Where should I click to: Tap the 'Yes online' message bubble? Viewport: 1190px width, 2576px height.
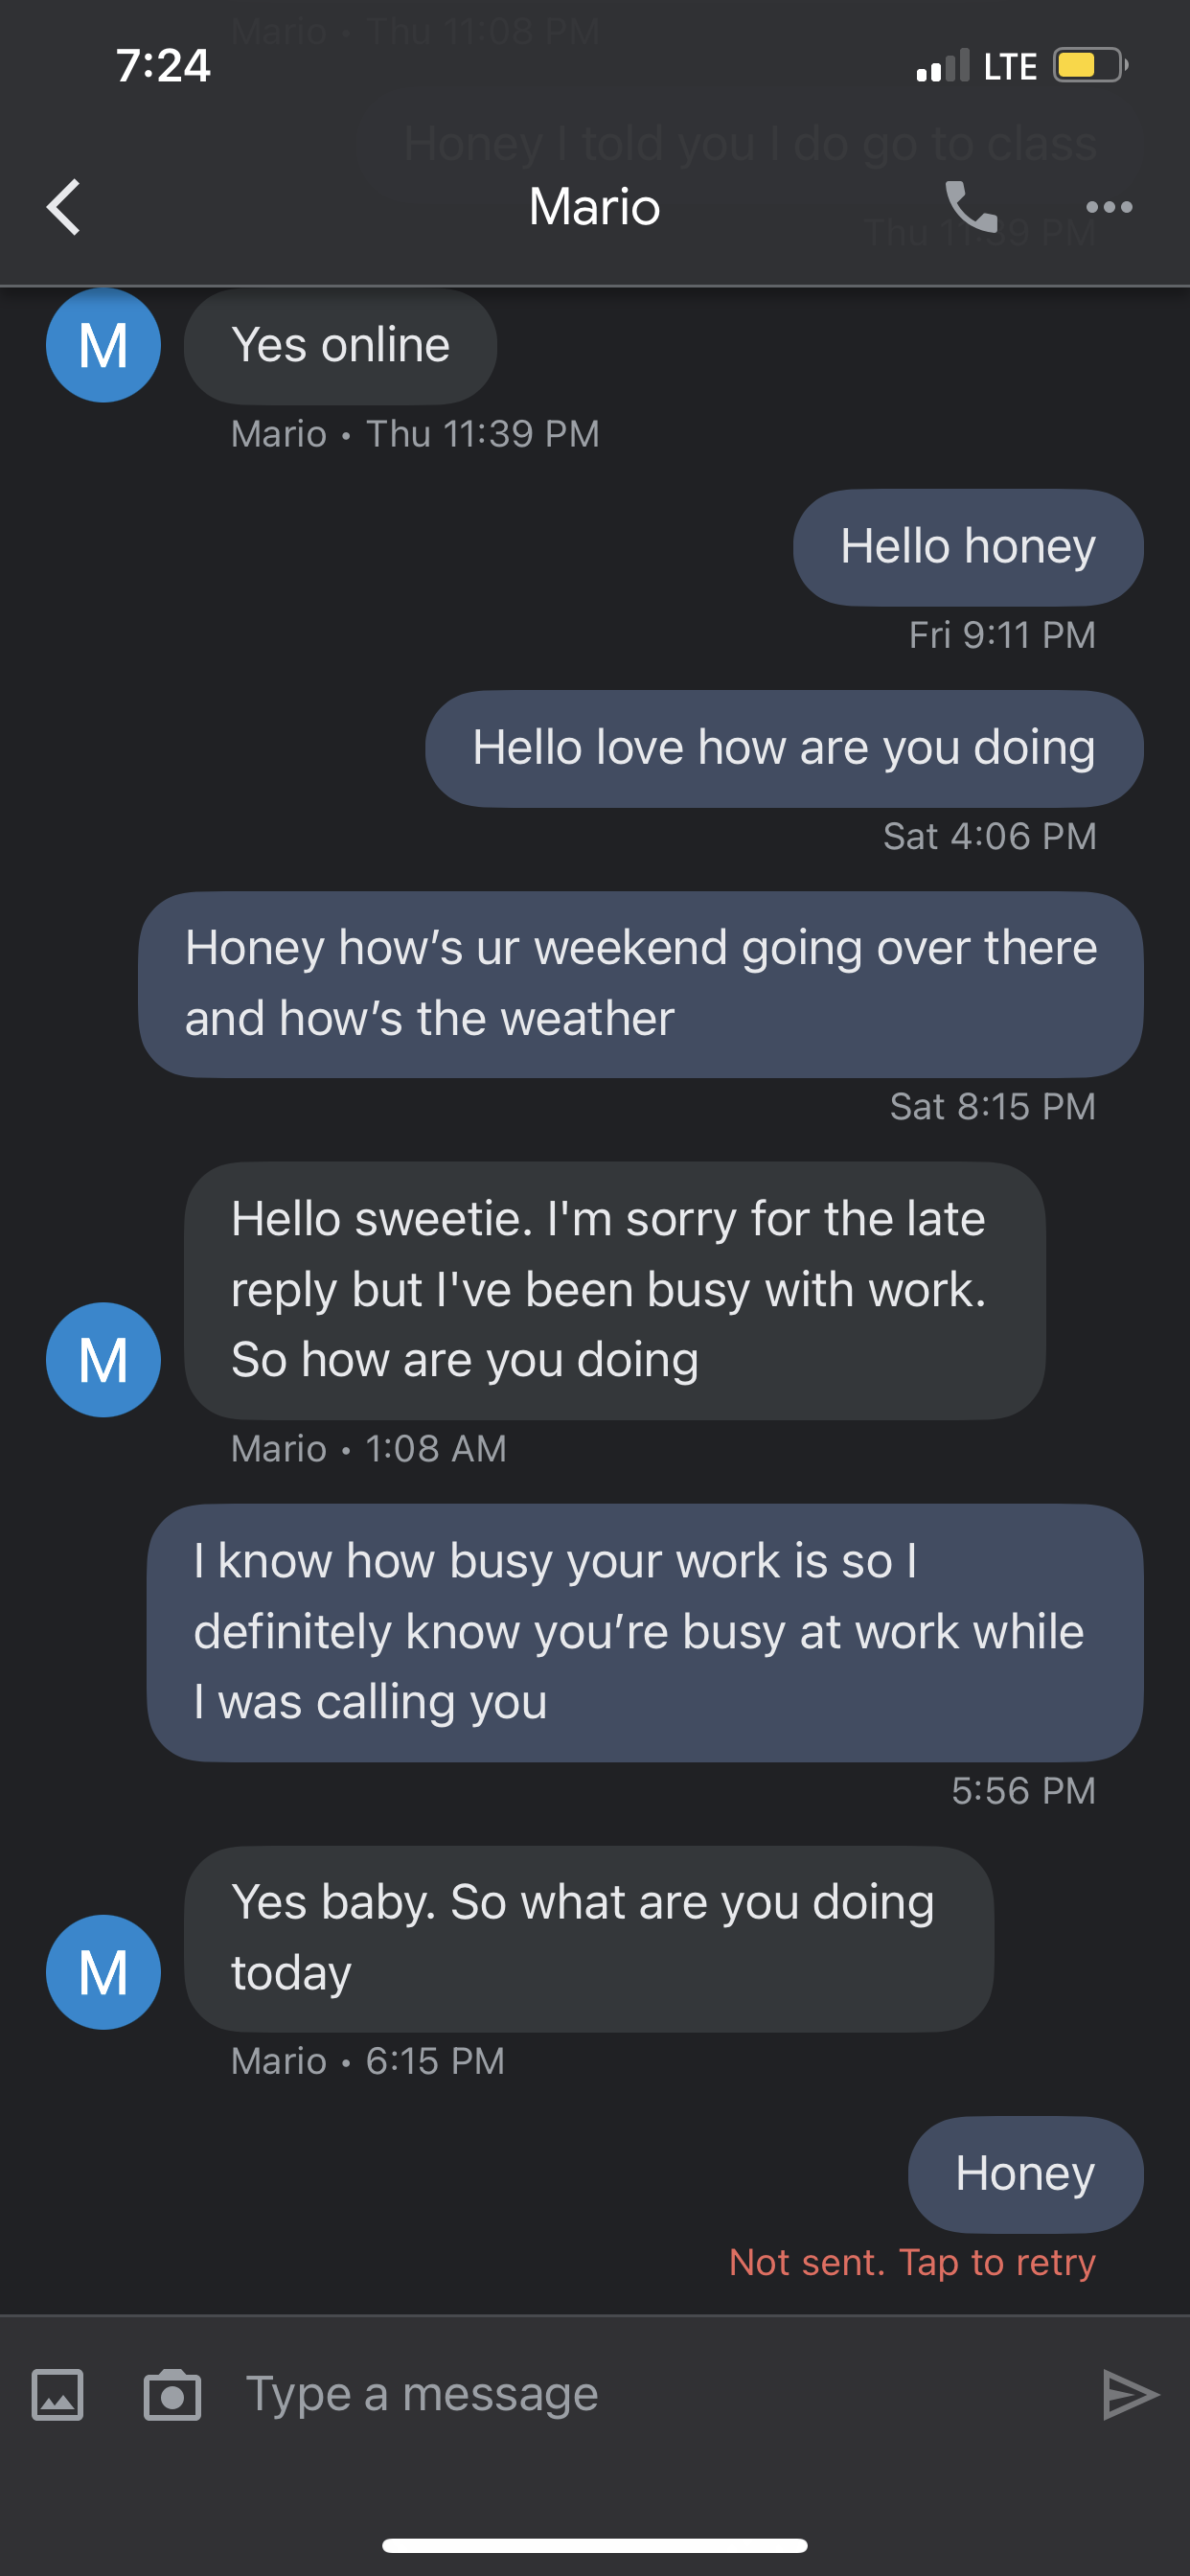340,346
